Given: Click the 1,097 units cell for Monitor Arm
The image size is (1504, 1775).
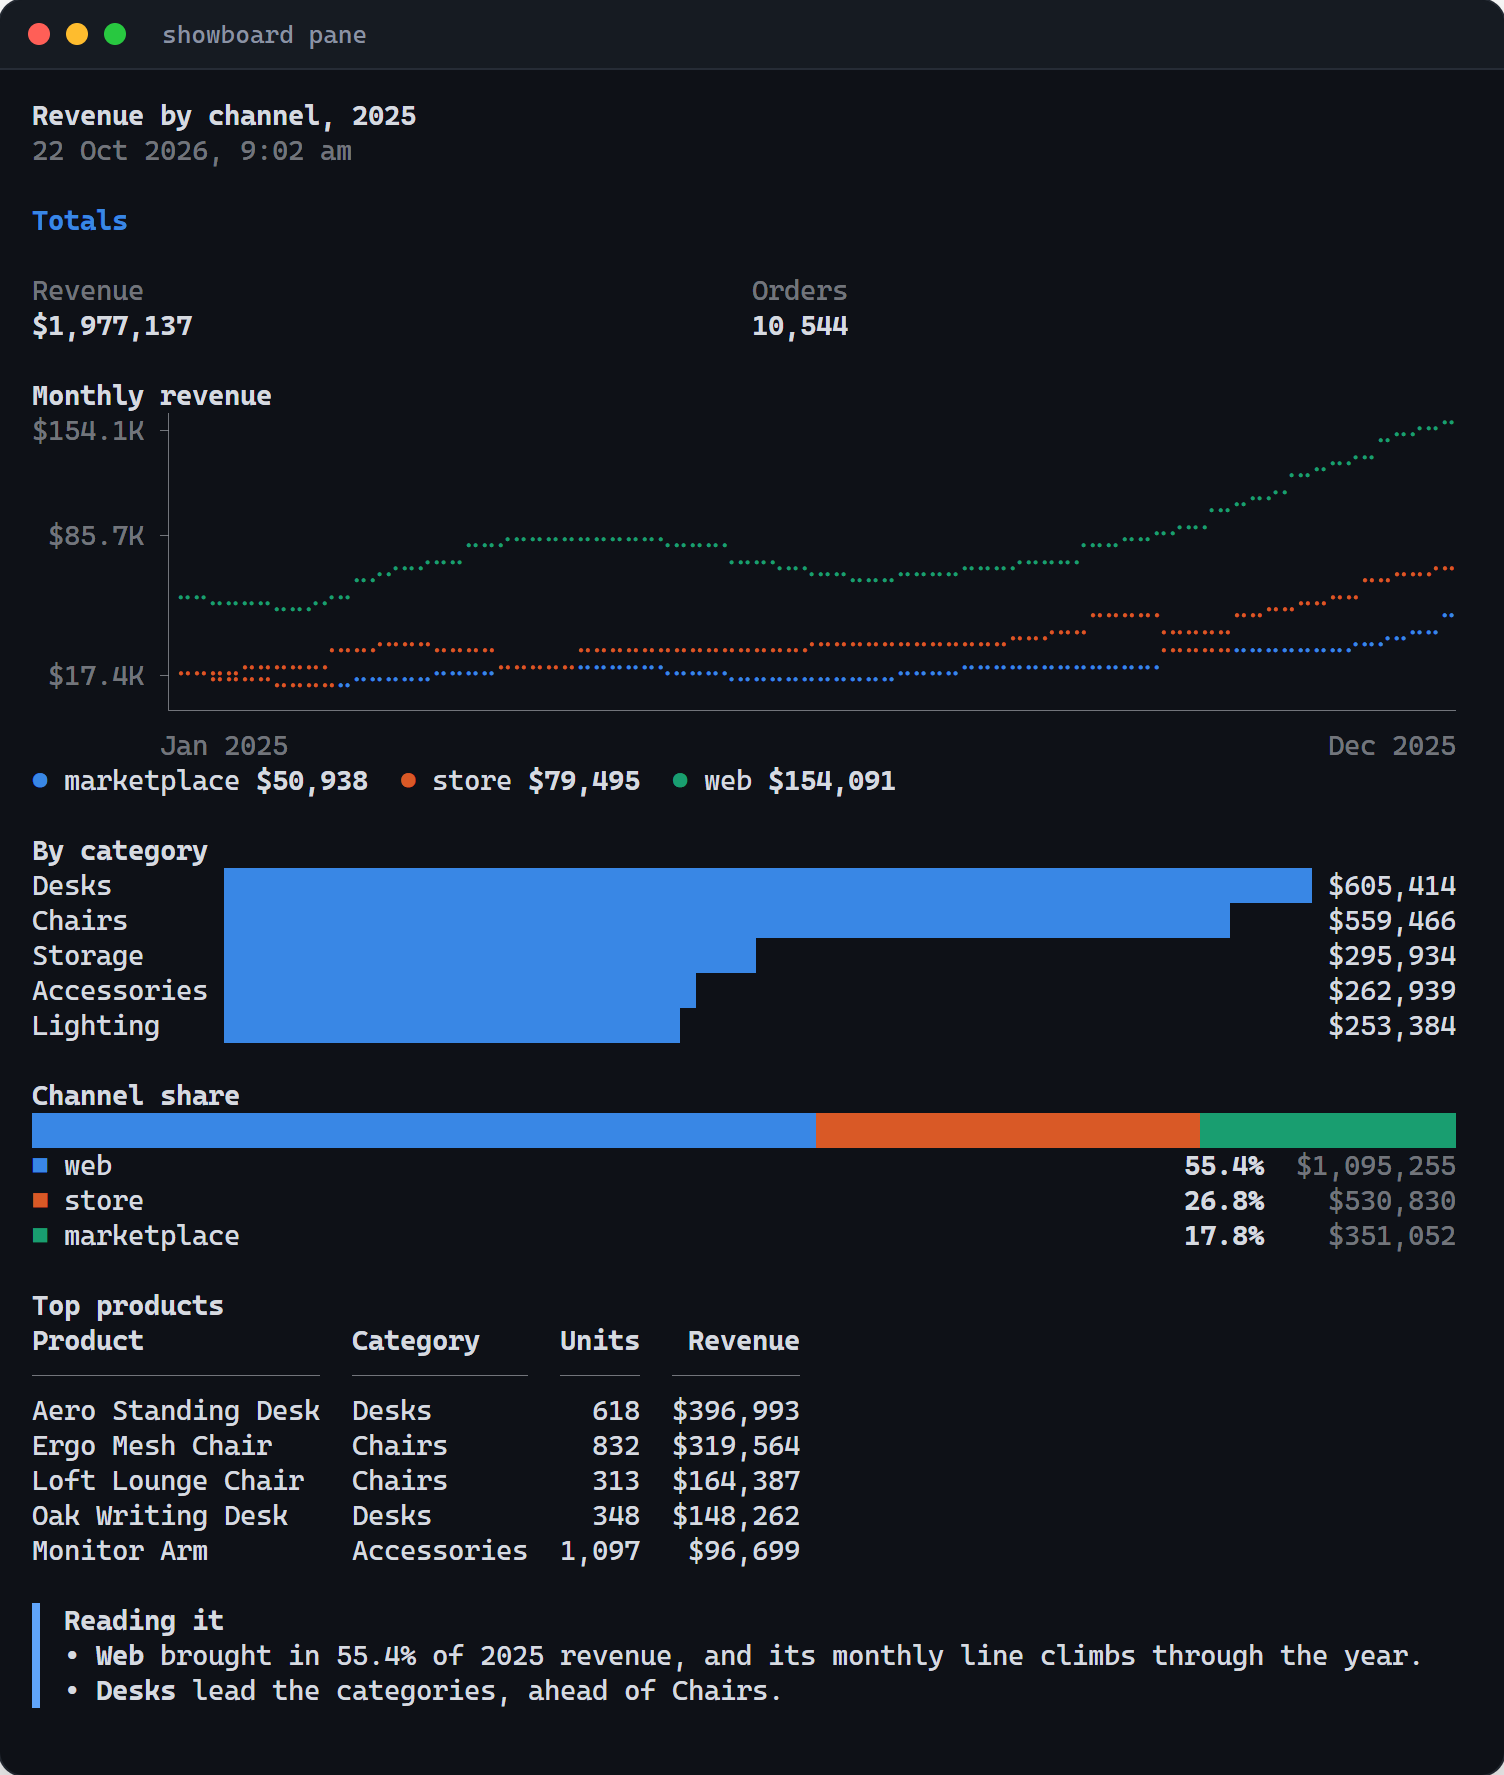Looking at the screenshot, I should coord(600,1551).
